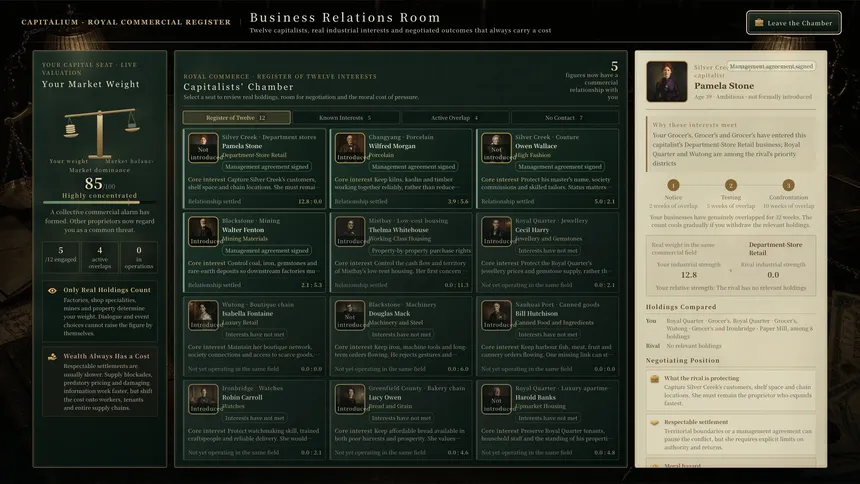Click the icon beside What the rival is protecting
Image resolution: width=860 pixels, height=484 pixels.
click(x=654, y=379)
